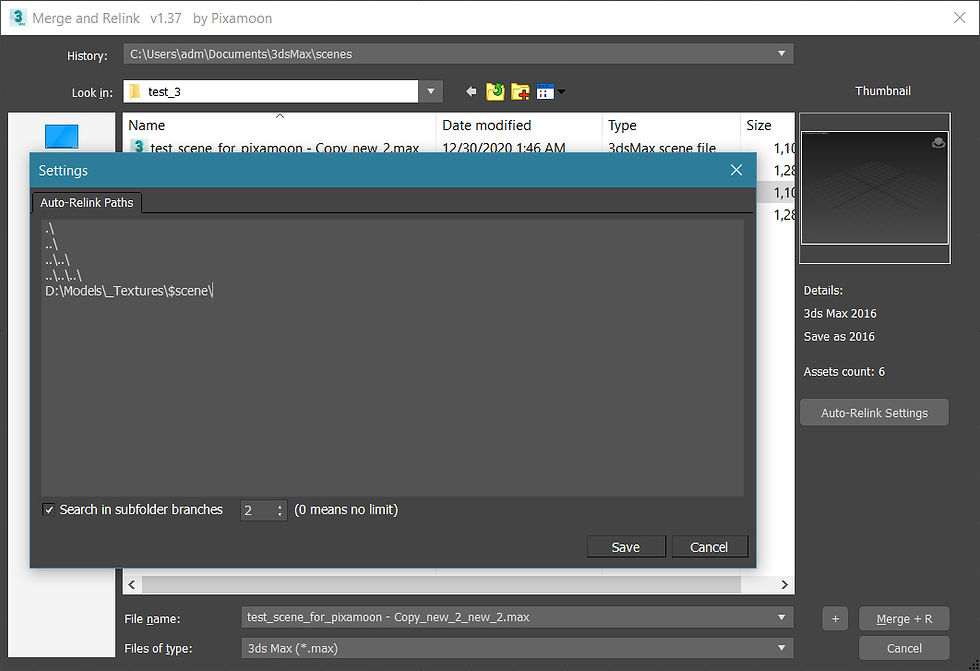Create new folder icon
Viewport: 980px width, 671px height.
[x=520, y=92]
